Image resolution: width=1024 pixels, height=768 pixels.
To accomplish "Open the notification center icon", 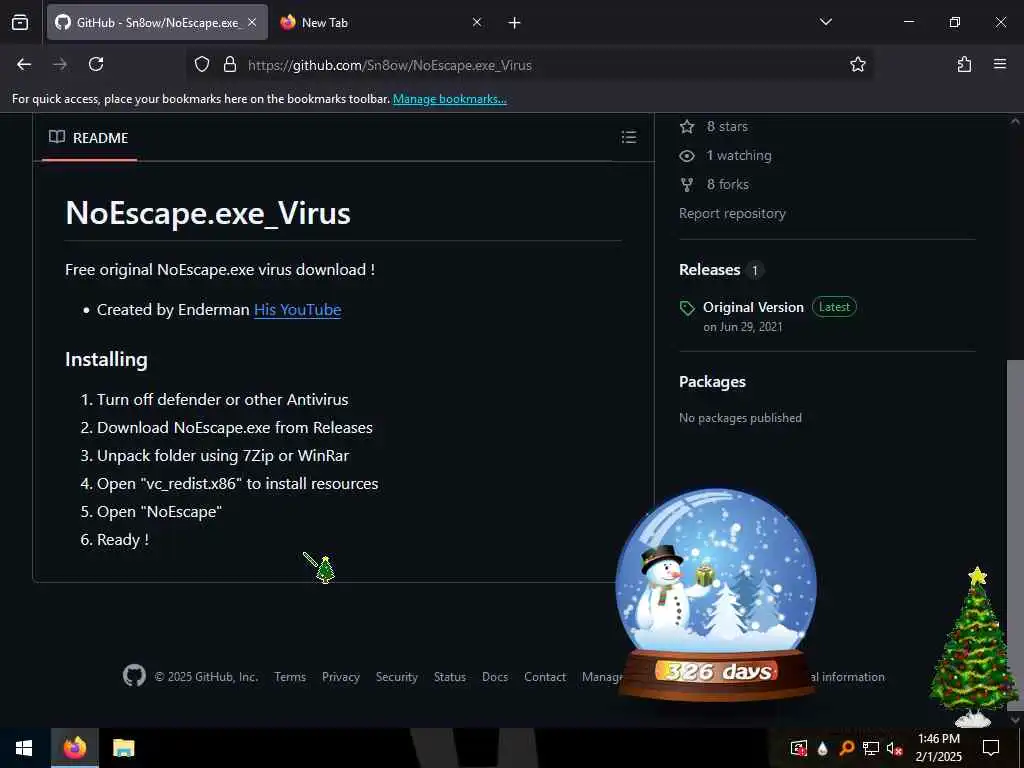I will 991,748.
